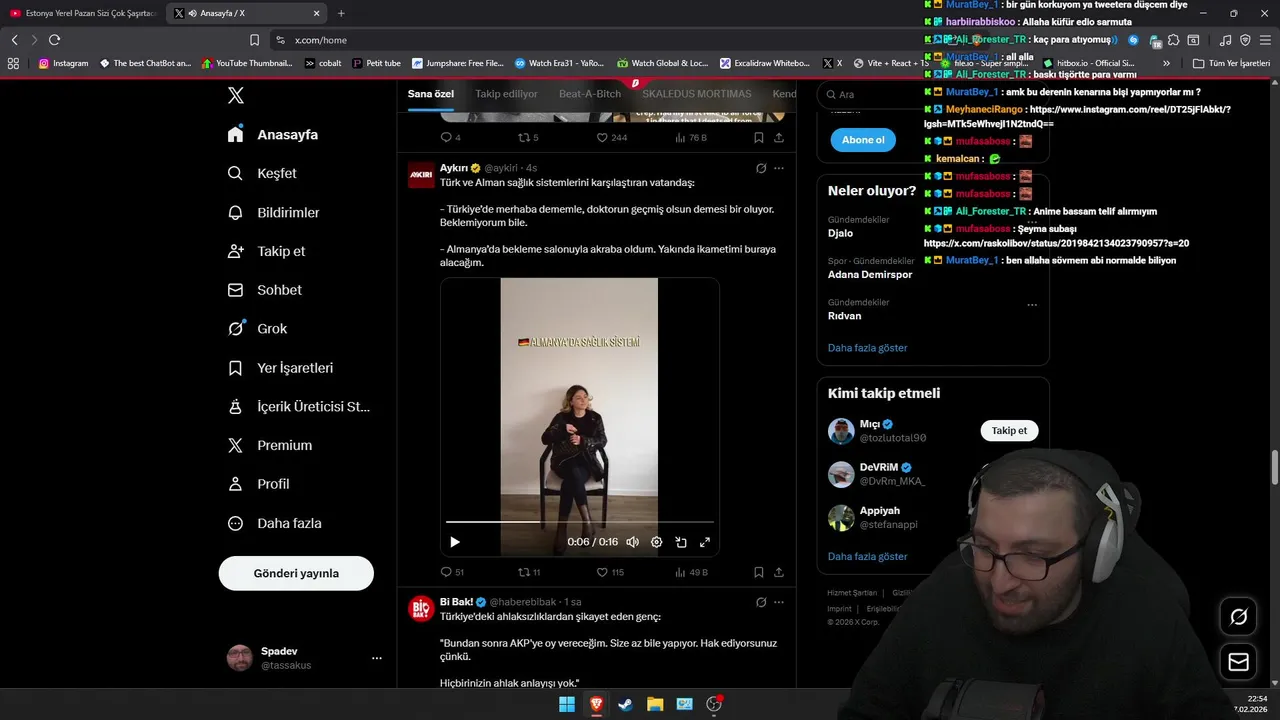
Task: Share the top post showing 76 B views
Action: coord(779,137)
